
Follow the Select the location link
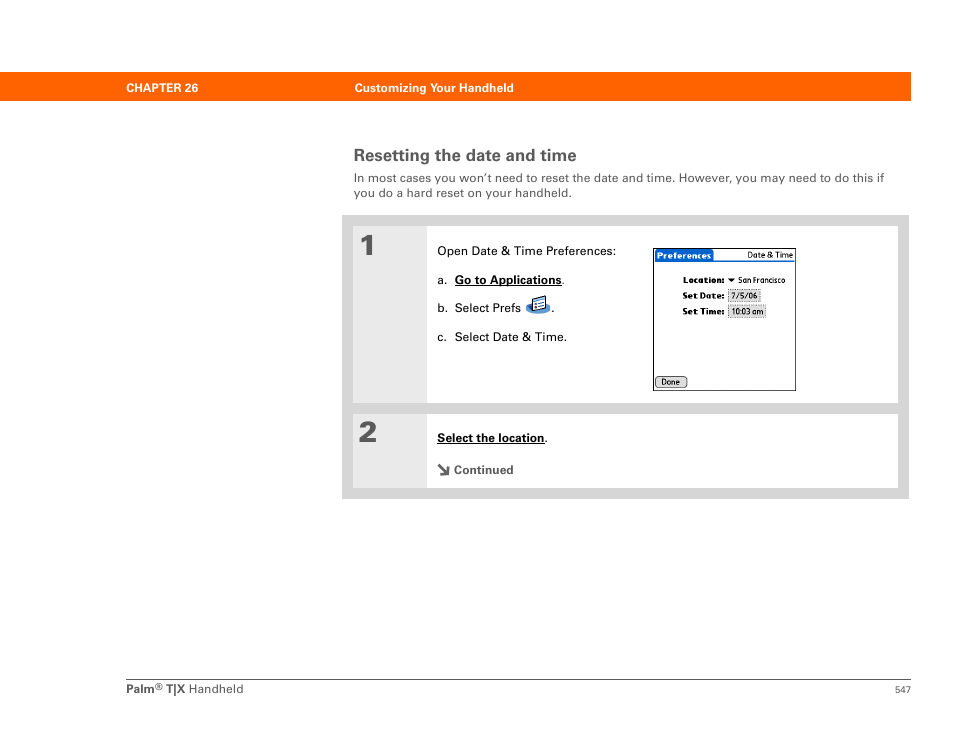(x=490, y=438)
